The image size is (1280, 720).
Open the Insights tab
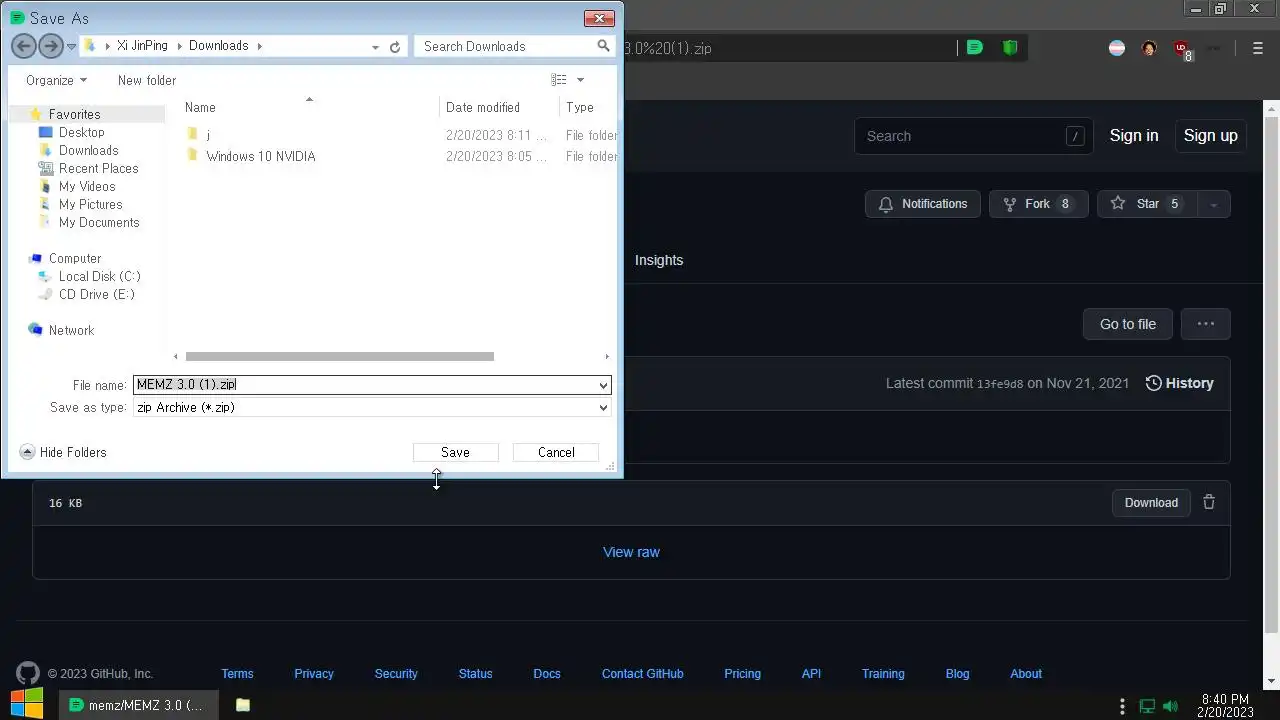click(659, 260)
